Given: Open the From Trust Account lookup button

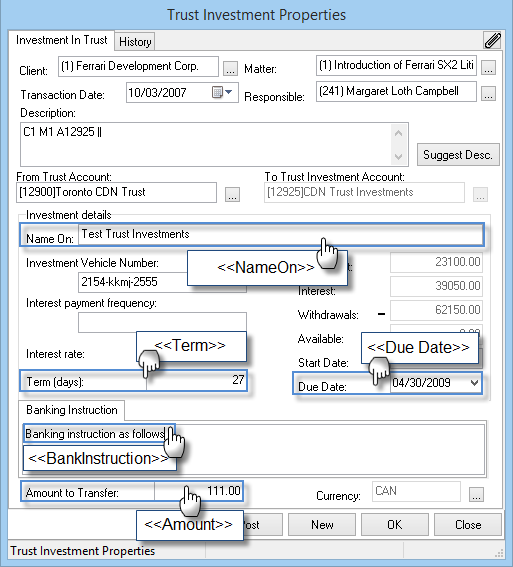Looking at the screenshot, I should (x=232, y=194).
